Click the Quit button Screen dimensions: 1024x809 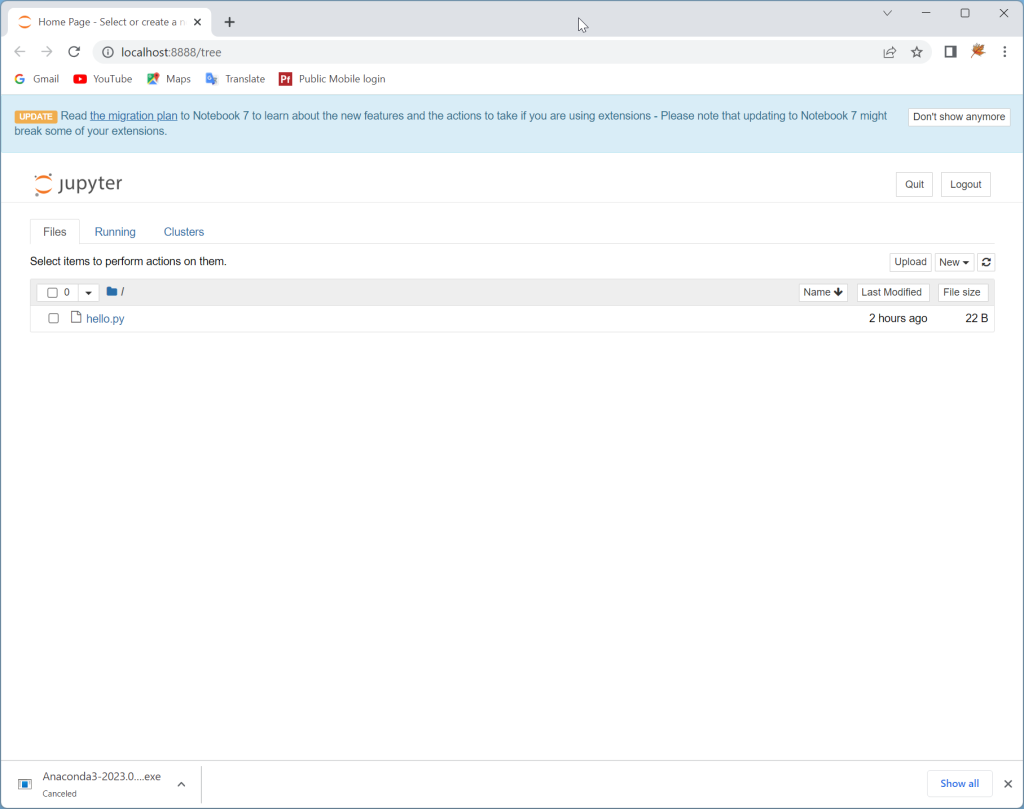click(914, 184)
